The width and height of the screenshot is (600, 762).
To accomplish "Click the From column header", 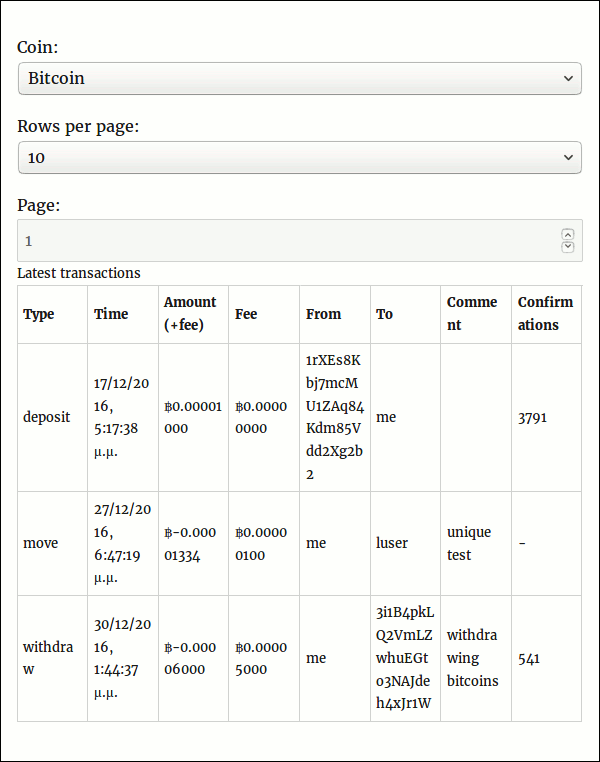I will (324, 314).
